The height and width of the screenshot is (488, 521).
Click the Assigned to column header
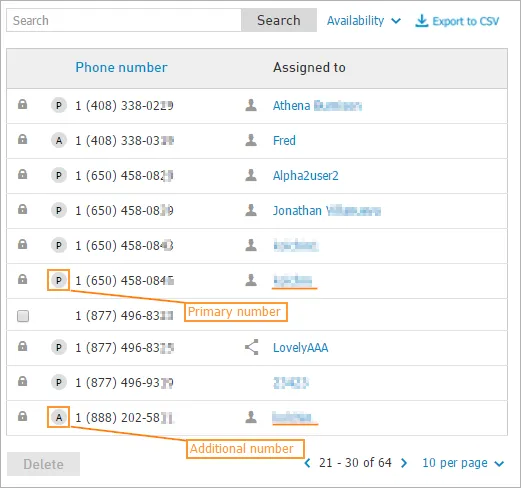coord(309,67)
